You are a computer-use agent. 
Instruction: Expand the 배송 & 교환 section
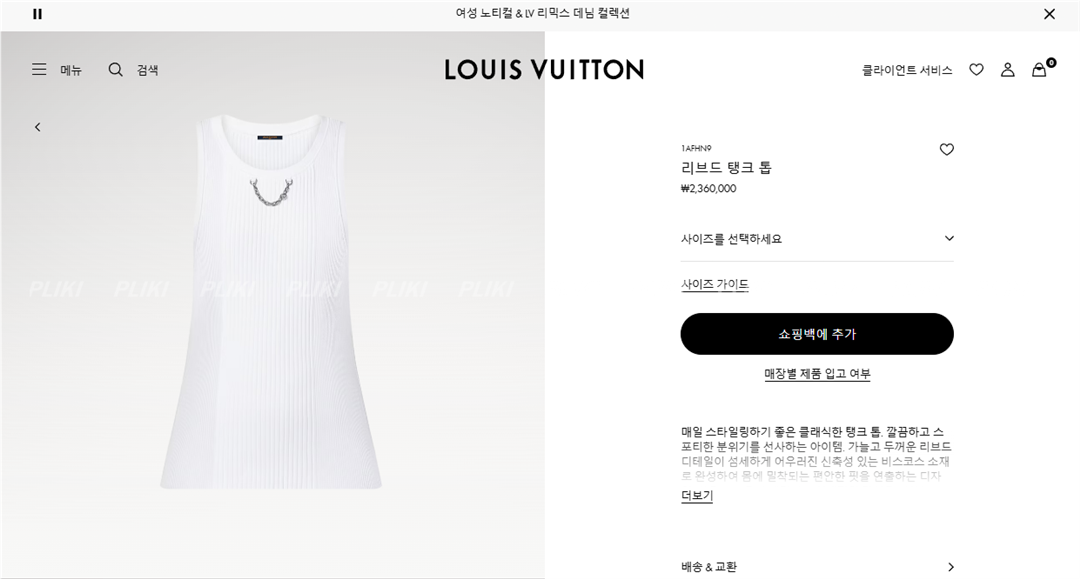tap(817, 567)
